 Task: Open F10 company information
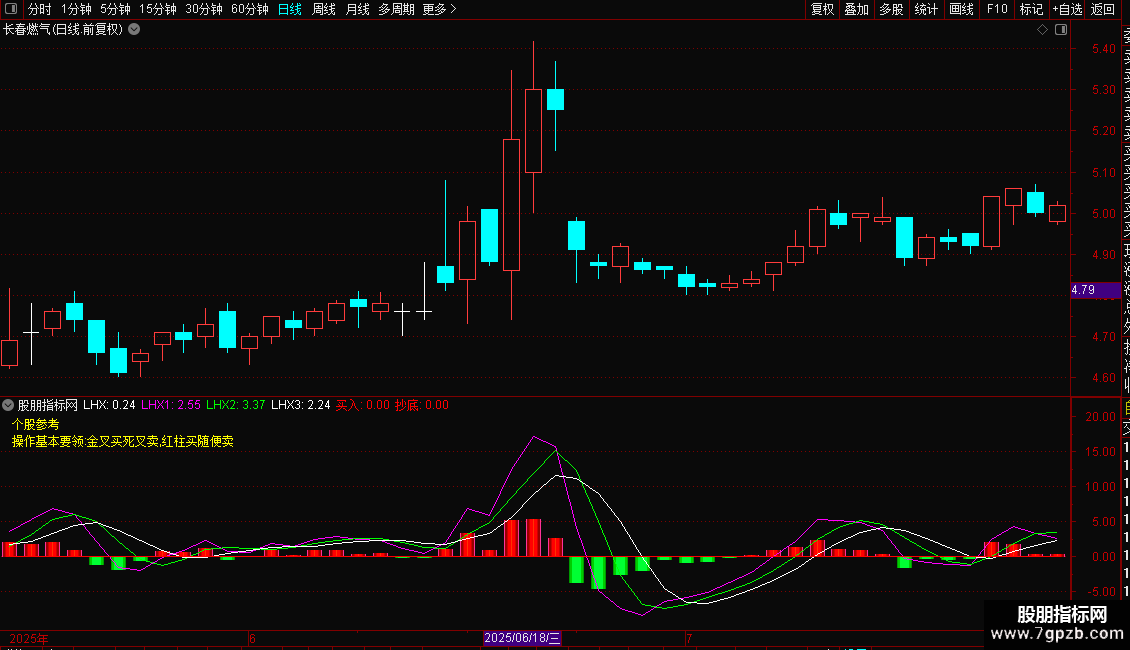pos(997,9)
